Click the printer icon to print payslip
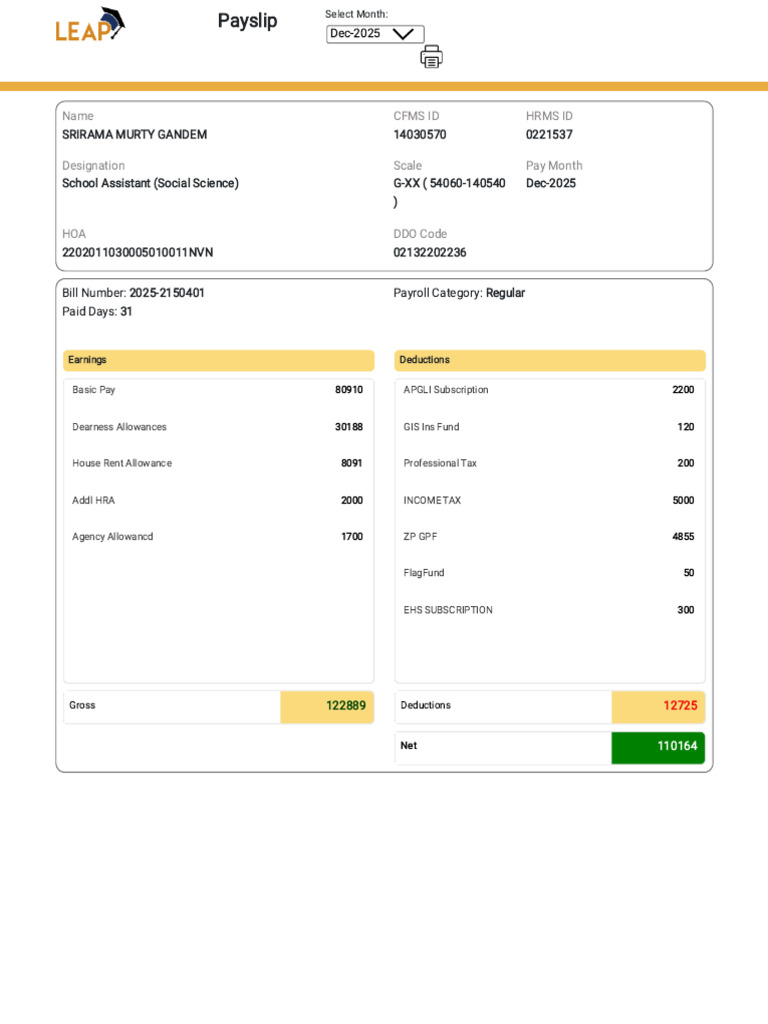768x1024 pixels. click(x=431, y=57)
